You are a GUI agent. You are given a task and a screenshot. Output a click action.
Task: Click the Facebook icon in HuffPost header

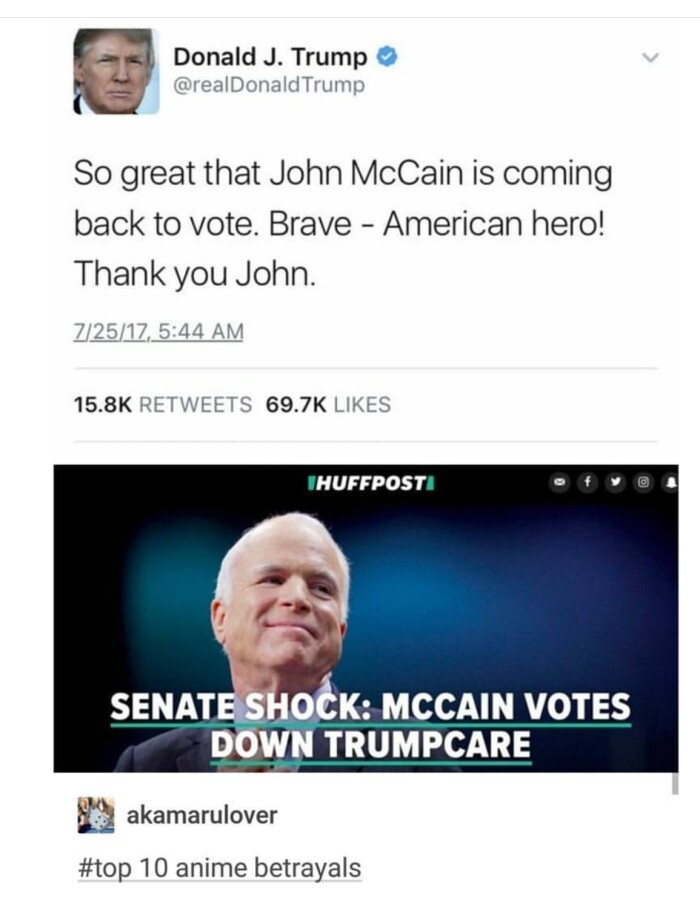click(586, 483)
